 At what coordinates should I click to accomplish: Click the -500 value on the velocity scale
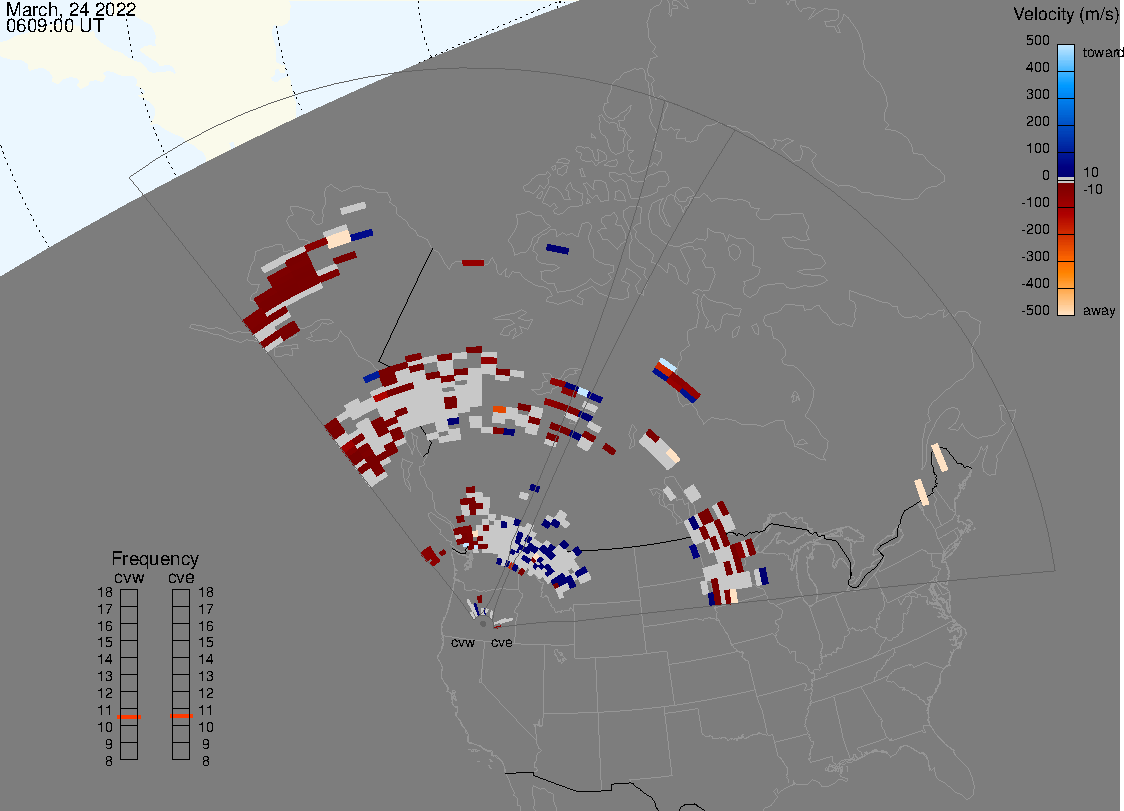tap(1035, 311)
